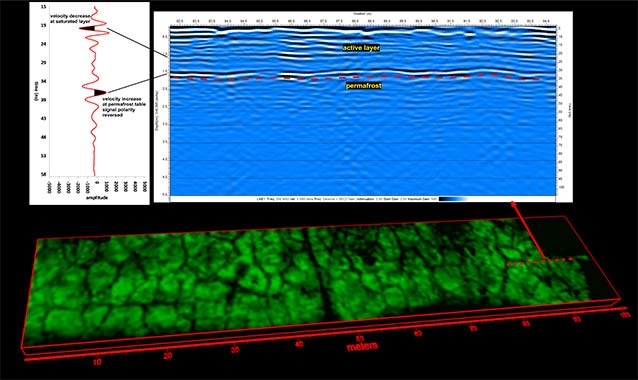Click the "Position (m)" title above the radargram
The height and width of the screenshot is (380, 638).
pyautogui.click(x=363, y=13)
